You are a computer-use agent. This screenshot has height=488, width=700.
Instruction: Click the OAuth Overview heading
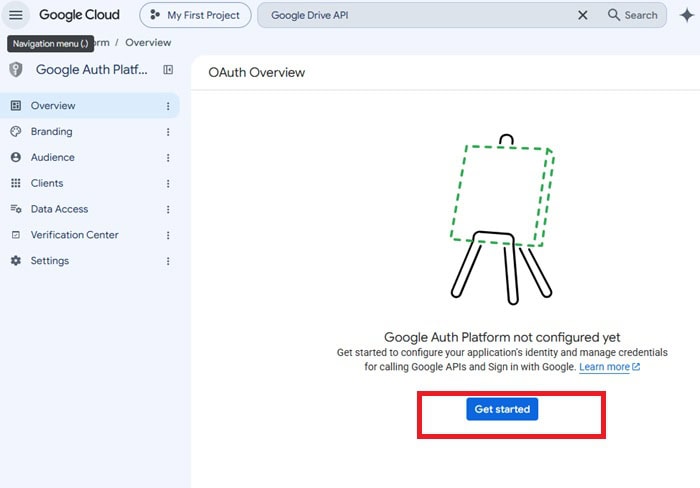257,72
